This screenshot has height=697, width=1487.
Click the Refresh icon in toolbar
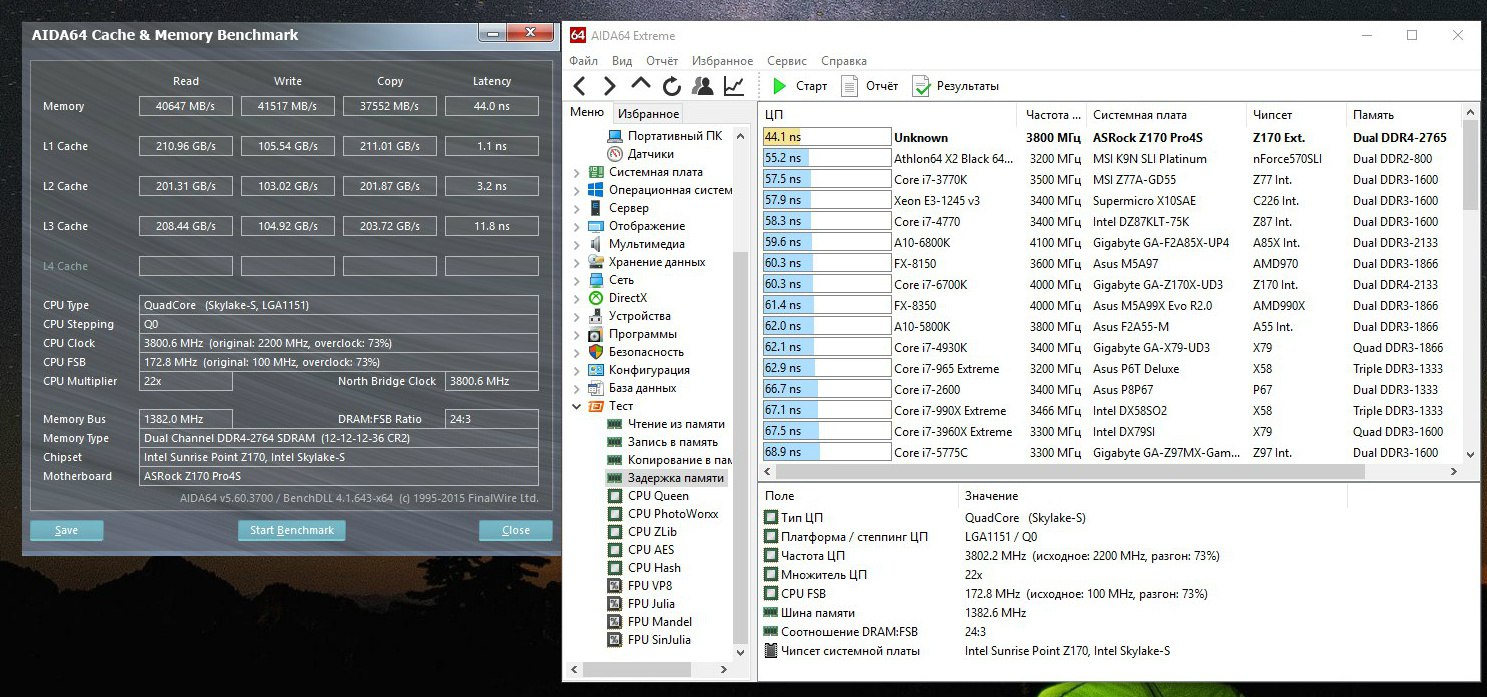672,86
